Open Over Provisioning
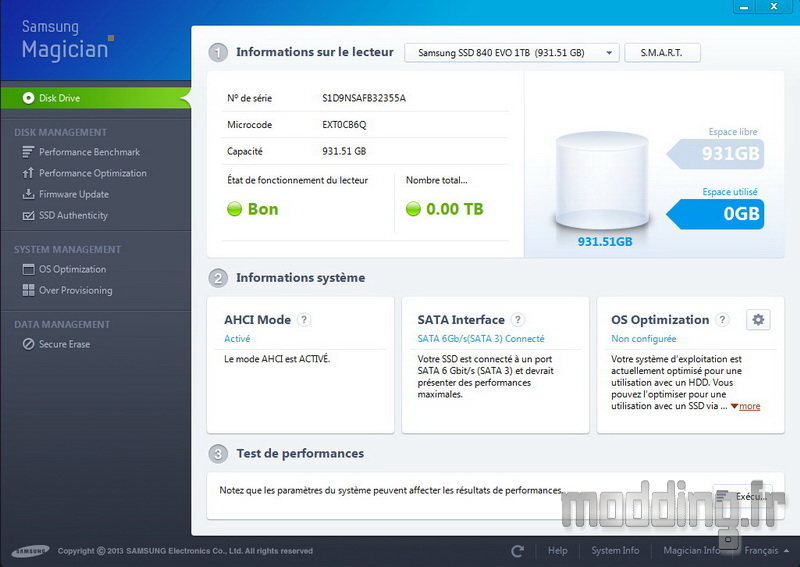Screen dimensions: 800x567 (76, 290)
